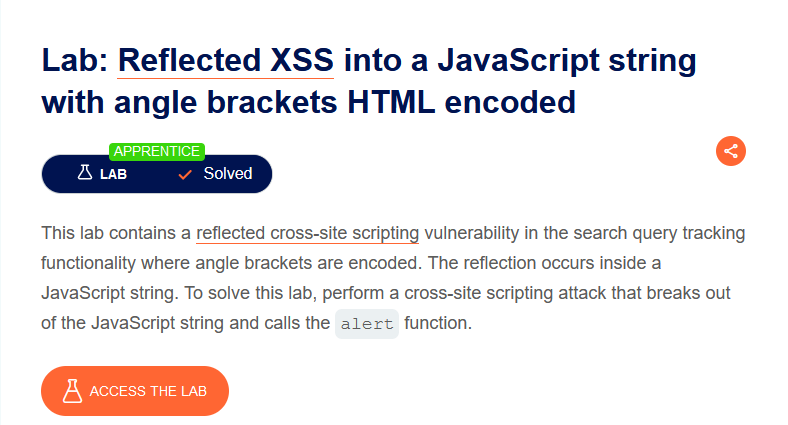This screenshot has width=788, height=425.
Task: Click the Solved status text
Action: pyautogui.click(x=228, y=174)
